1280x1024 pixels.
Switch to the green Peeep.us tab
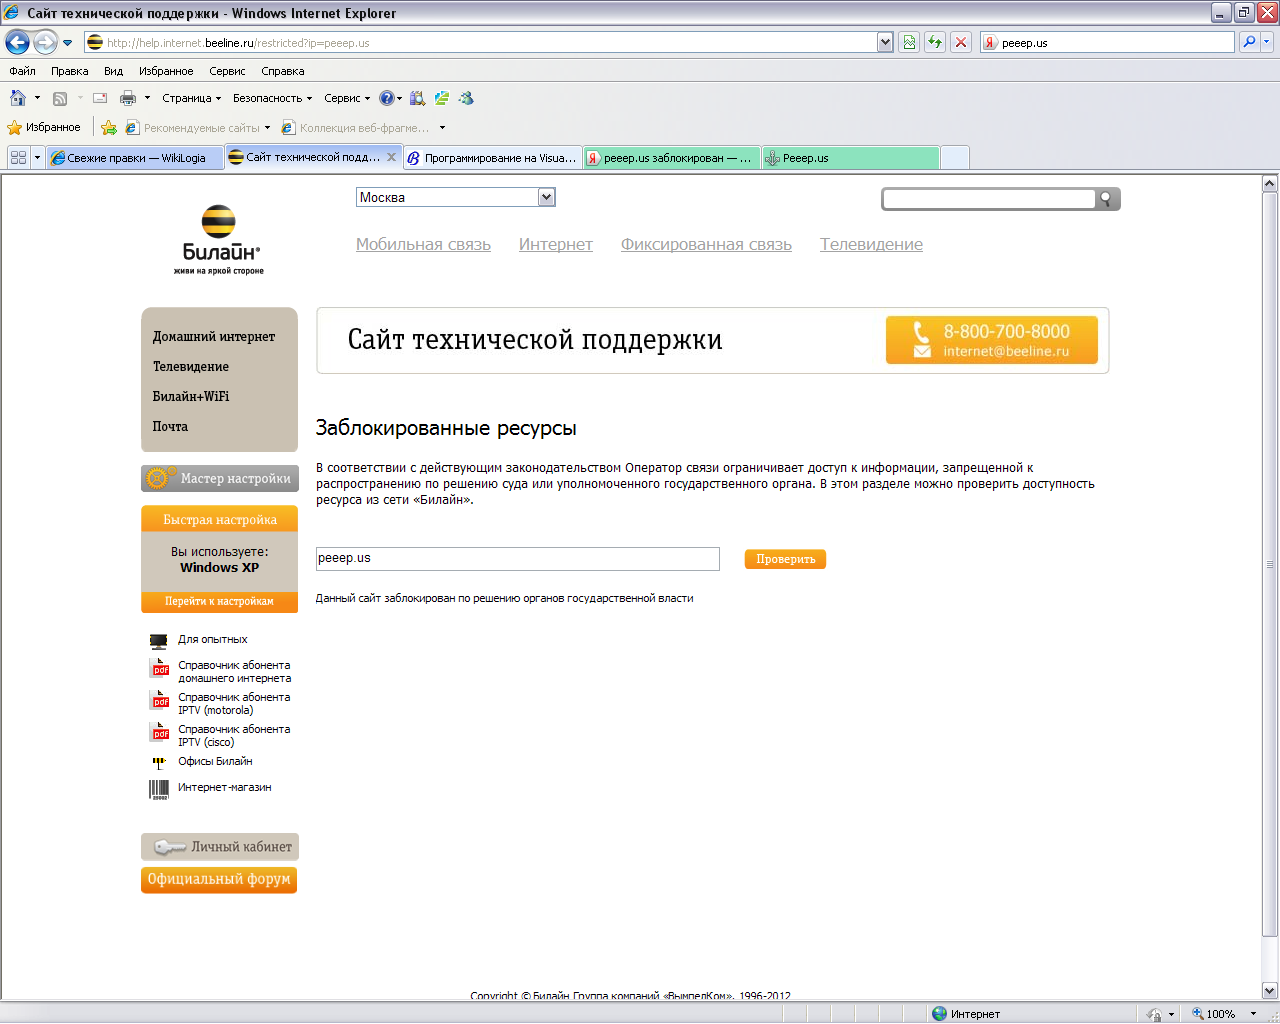[x=851, y=158]
